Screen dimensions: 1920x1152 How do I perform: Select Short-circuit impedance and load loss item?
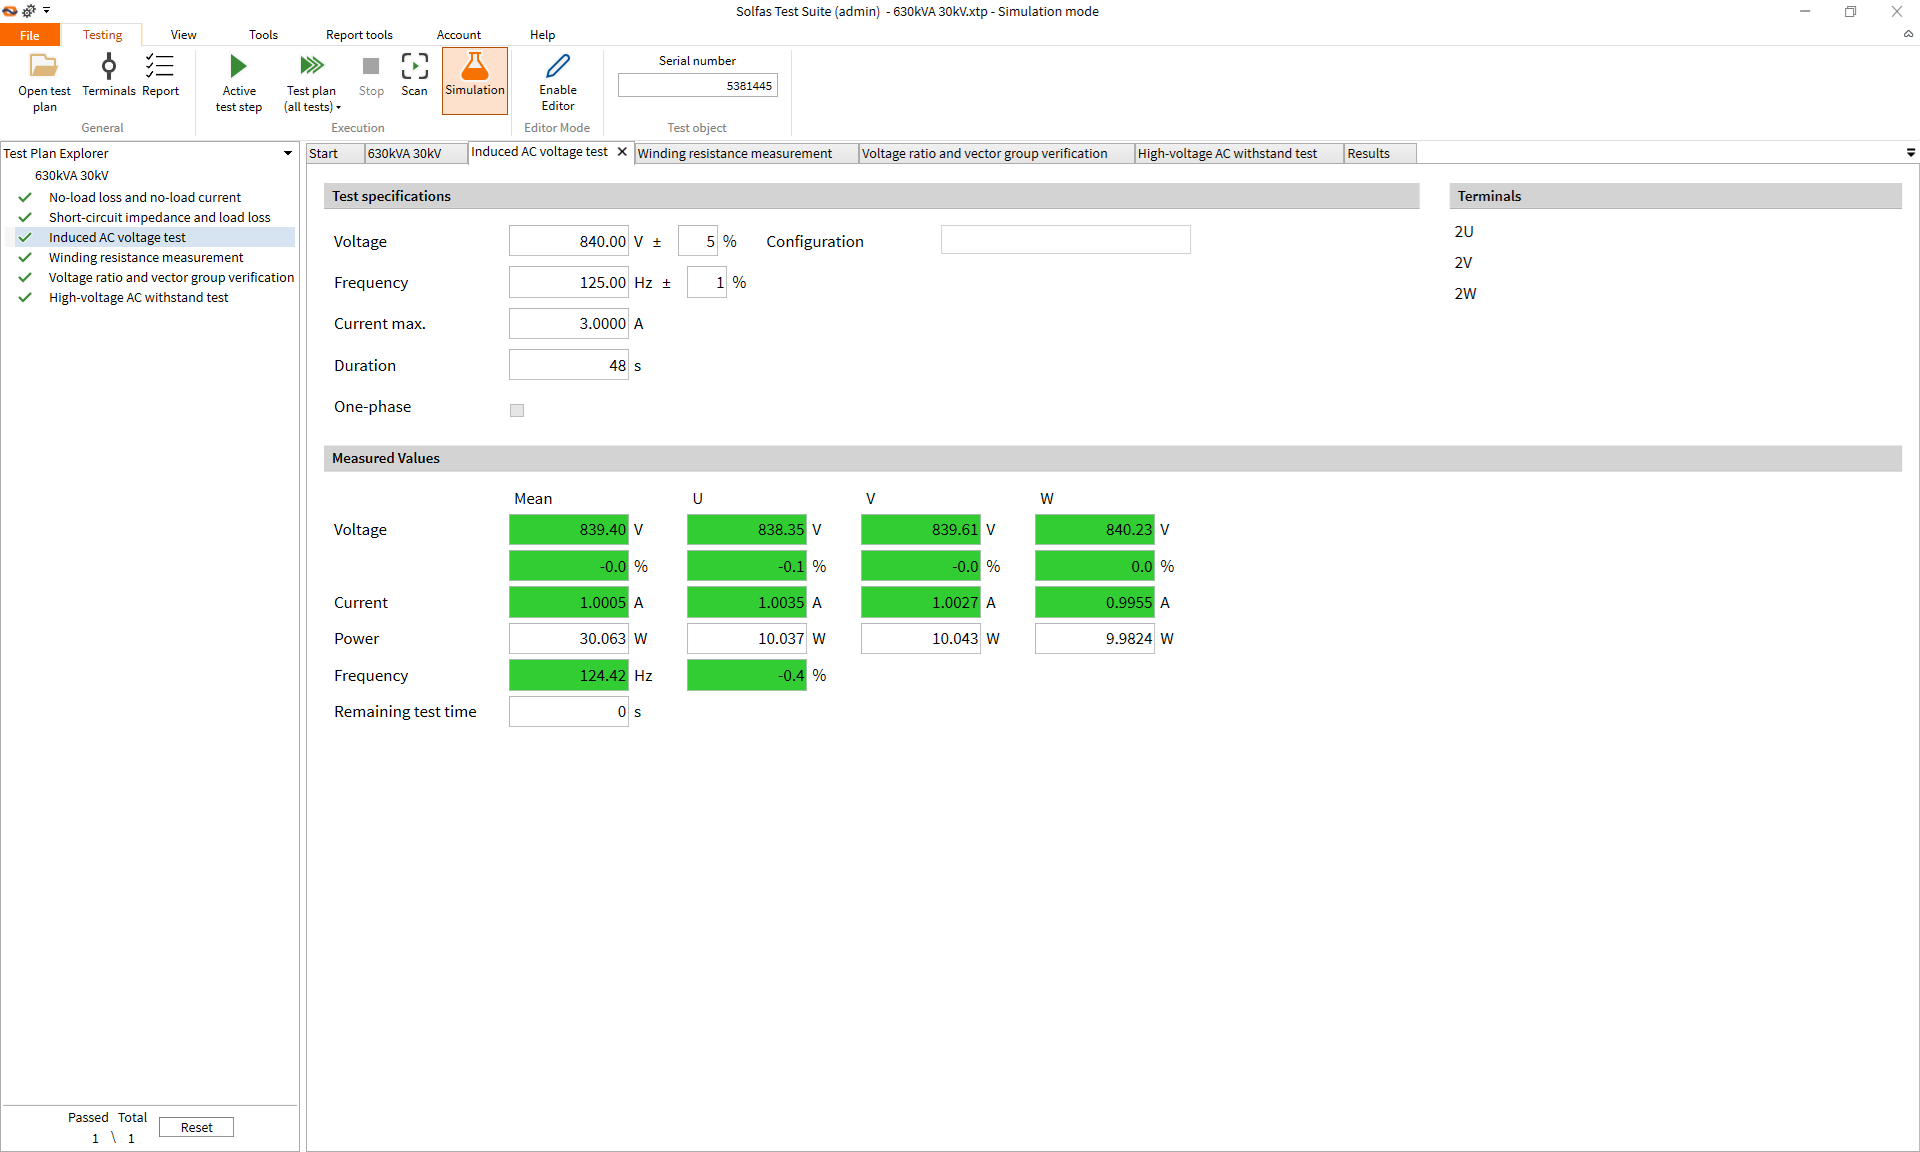coord(159,217)
